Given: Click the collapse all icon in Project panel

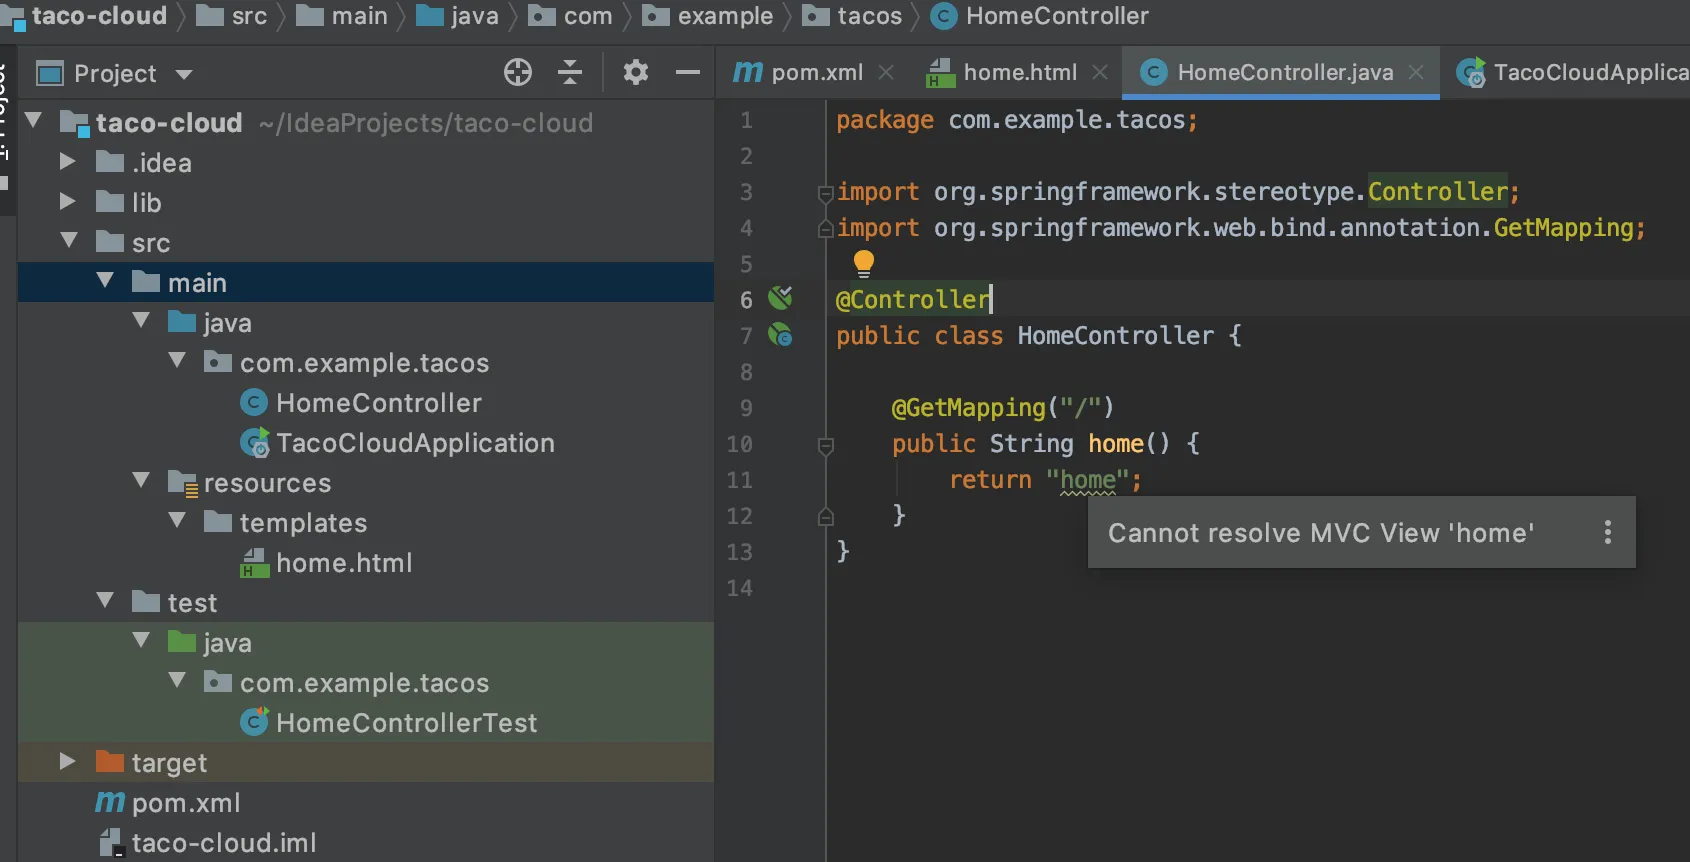Looking at the screenshot, I should pos(570,72).
